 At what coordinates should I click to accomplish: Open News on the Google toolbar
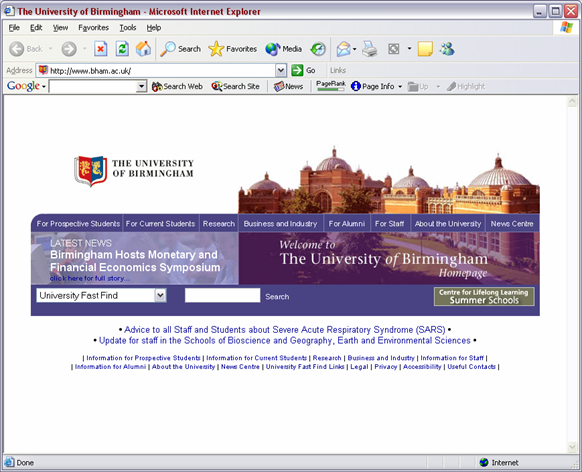point(288,86)
